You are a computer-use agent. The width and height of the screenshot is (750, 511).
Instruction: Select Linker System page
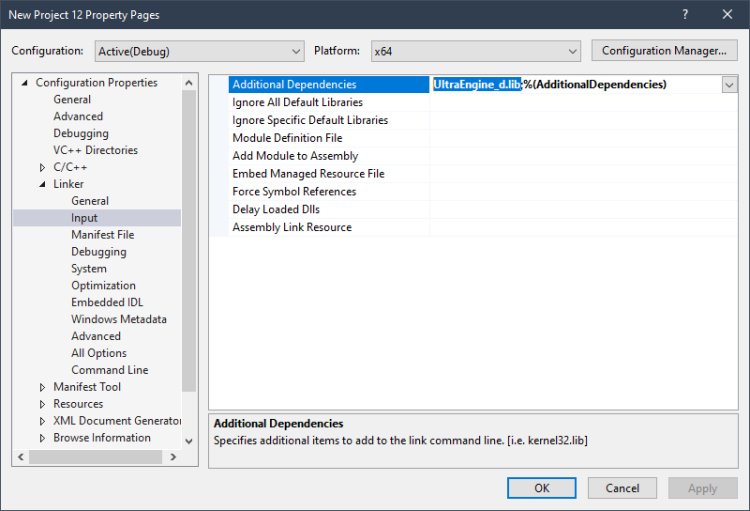89,268
